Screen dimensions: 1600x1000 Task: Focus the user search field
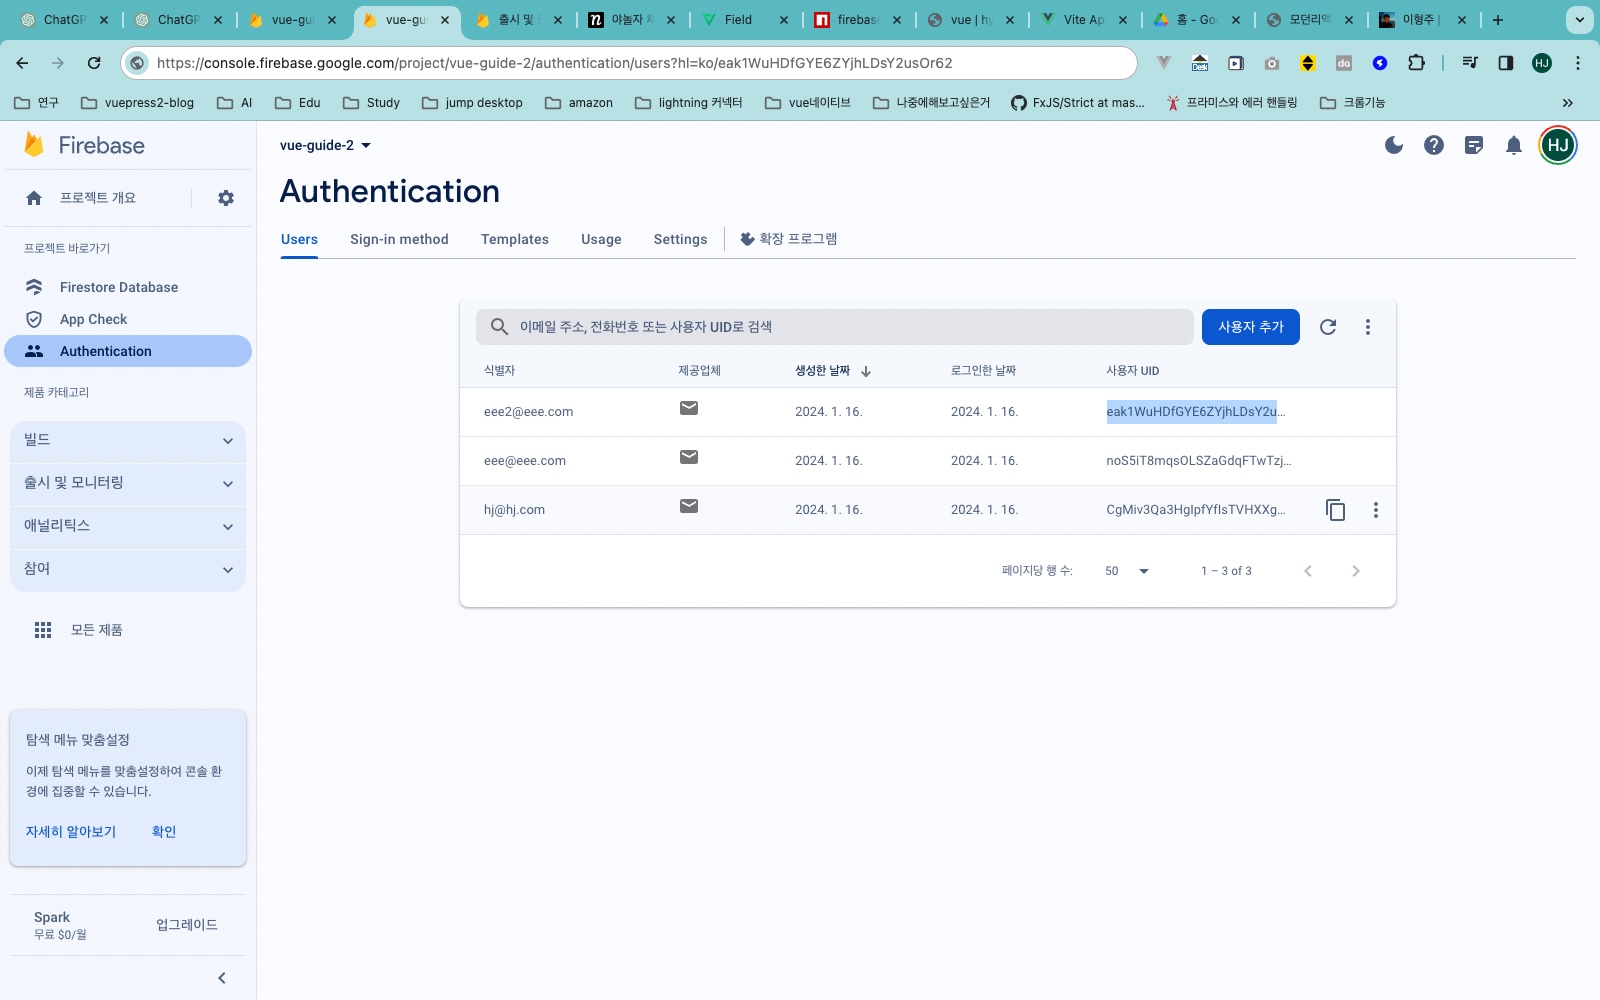[835, 327]
